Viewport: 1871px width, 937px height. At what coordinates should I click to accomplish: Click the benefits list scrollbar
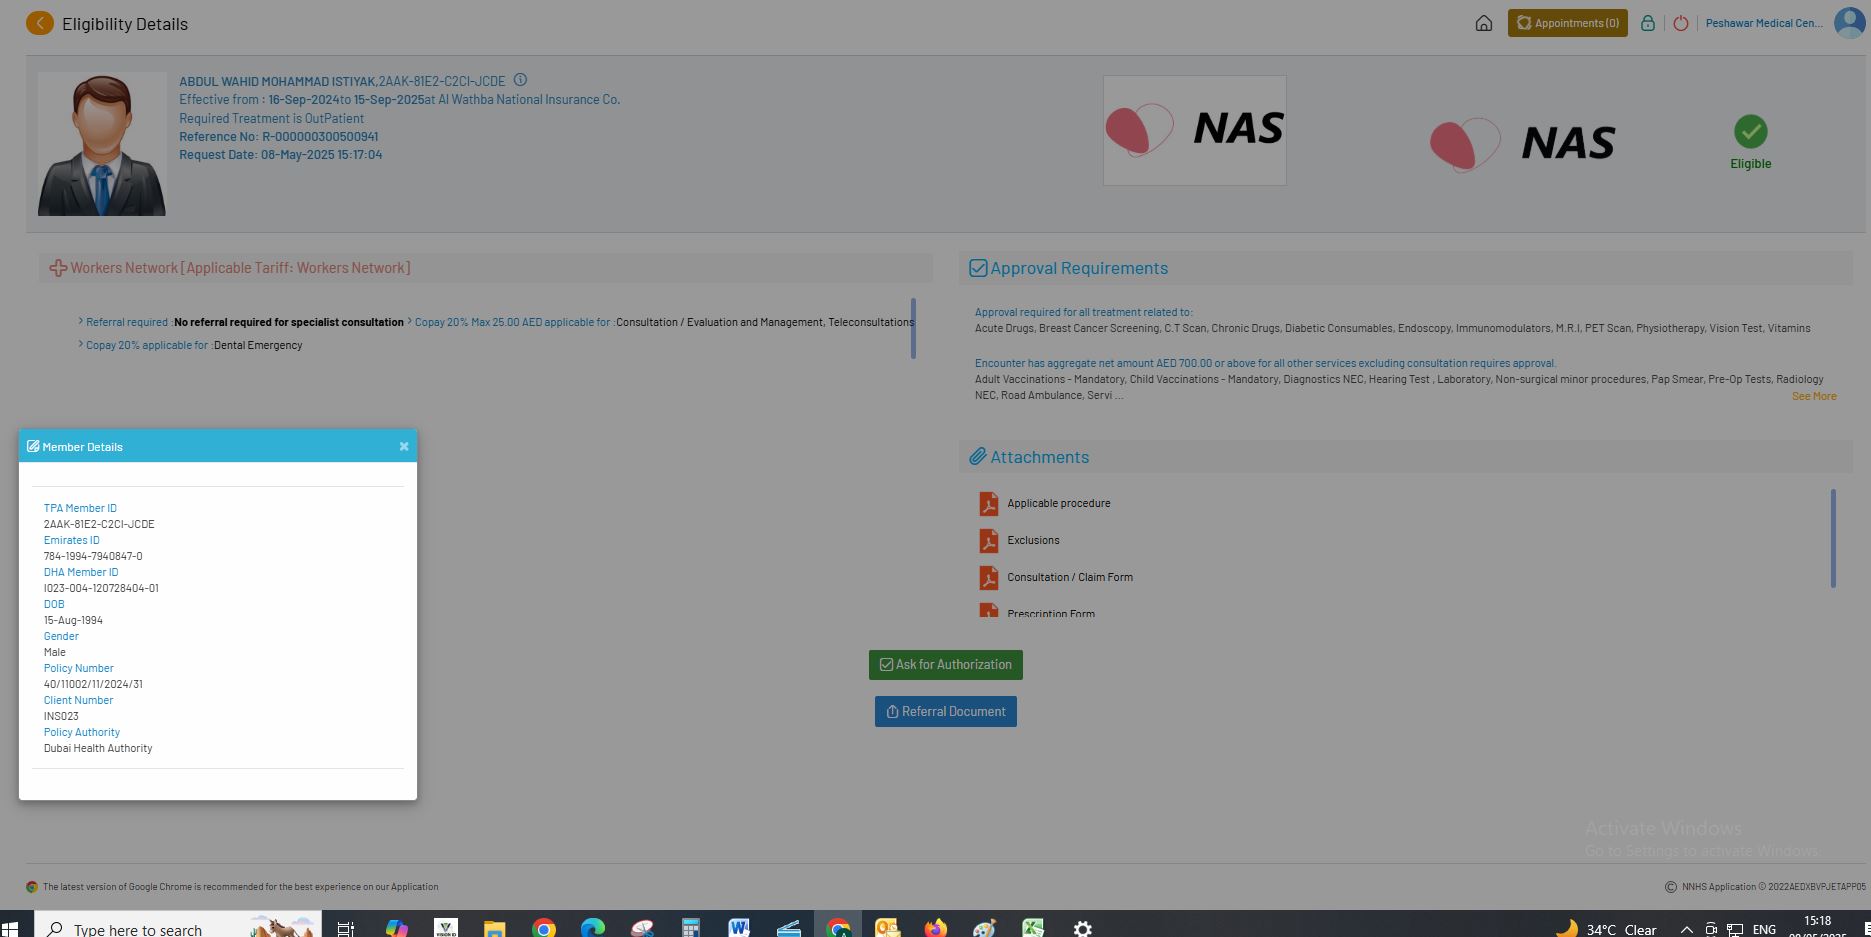(x=913, y=328)
